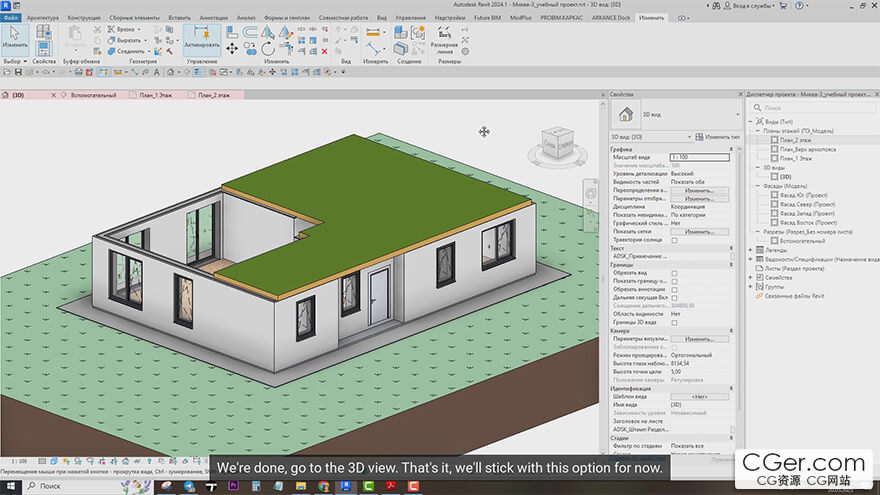This screenshot has width=880, height=495.
Task: Select the Move tool with the four-arrow icon
Action: [232, 48]
